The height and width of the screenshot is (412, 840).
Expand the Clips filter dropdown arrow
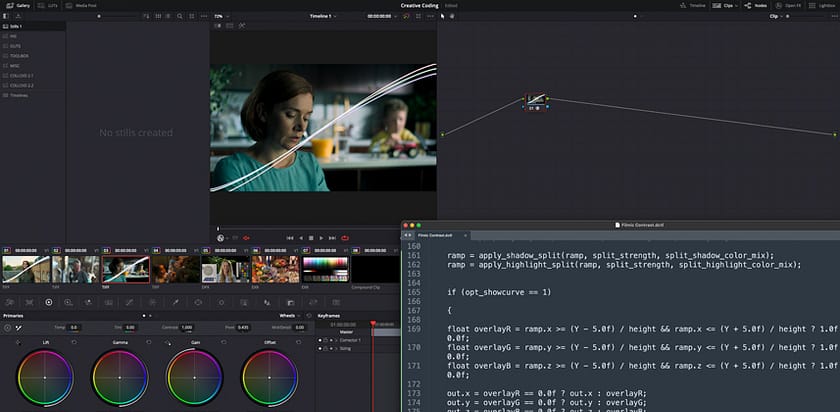pyautogui.click(x=736, y=5)
